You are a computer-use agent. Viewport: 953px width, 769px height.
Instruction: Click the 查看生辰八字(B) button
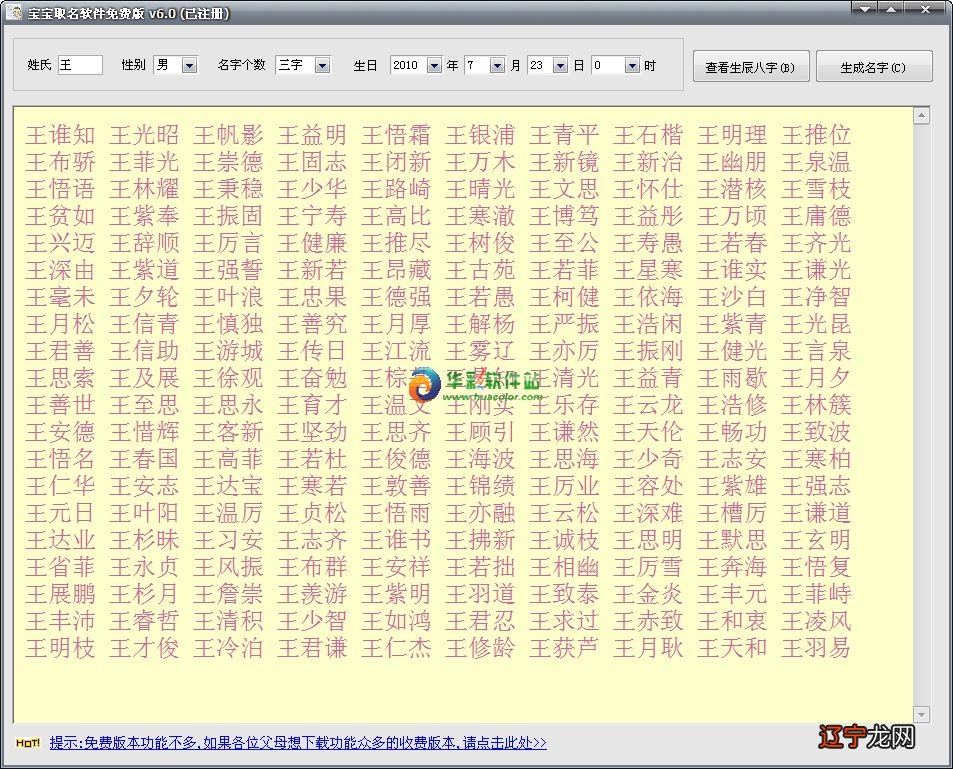750,66
